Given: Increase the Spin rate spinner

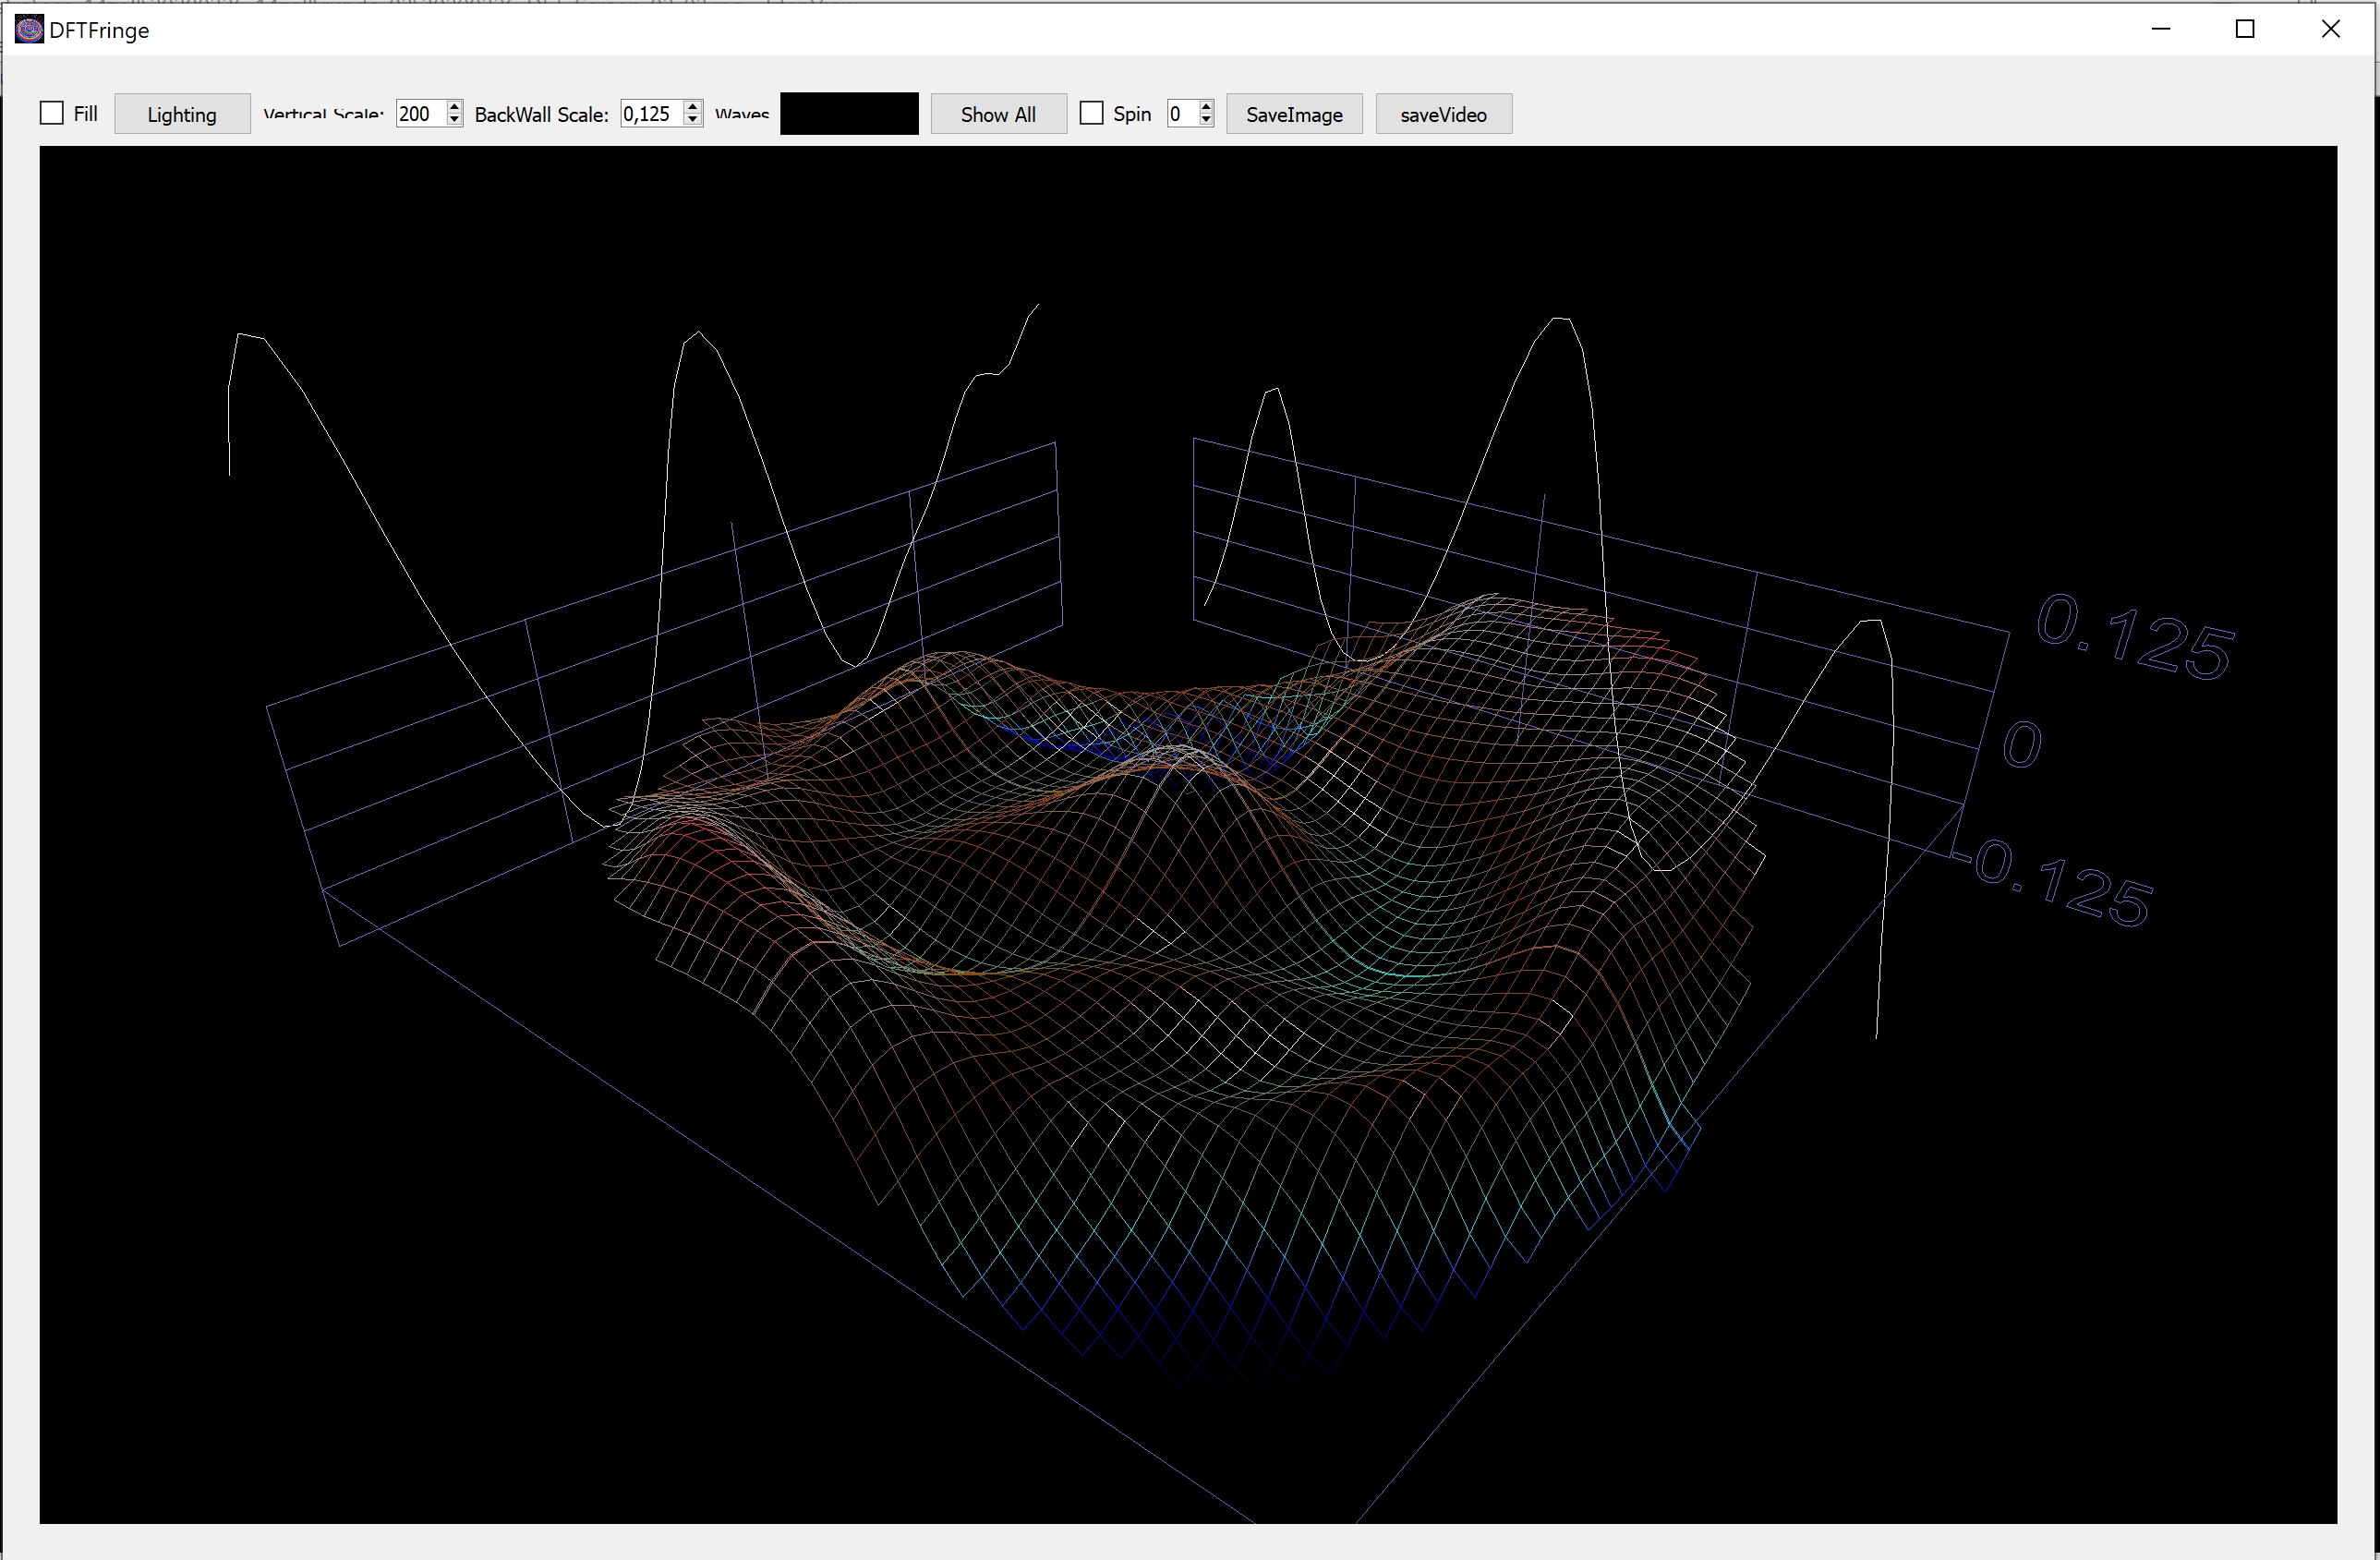Looking at the screenshot, I should pos(1207,107).
